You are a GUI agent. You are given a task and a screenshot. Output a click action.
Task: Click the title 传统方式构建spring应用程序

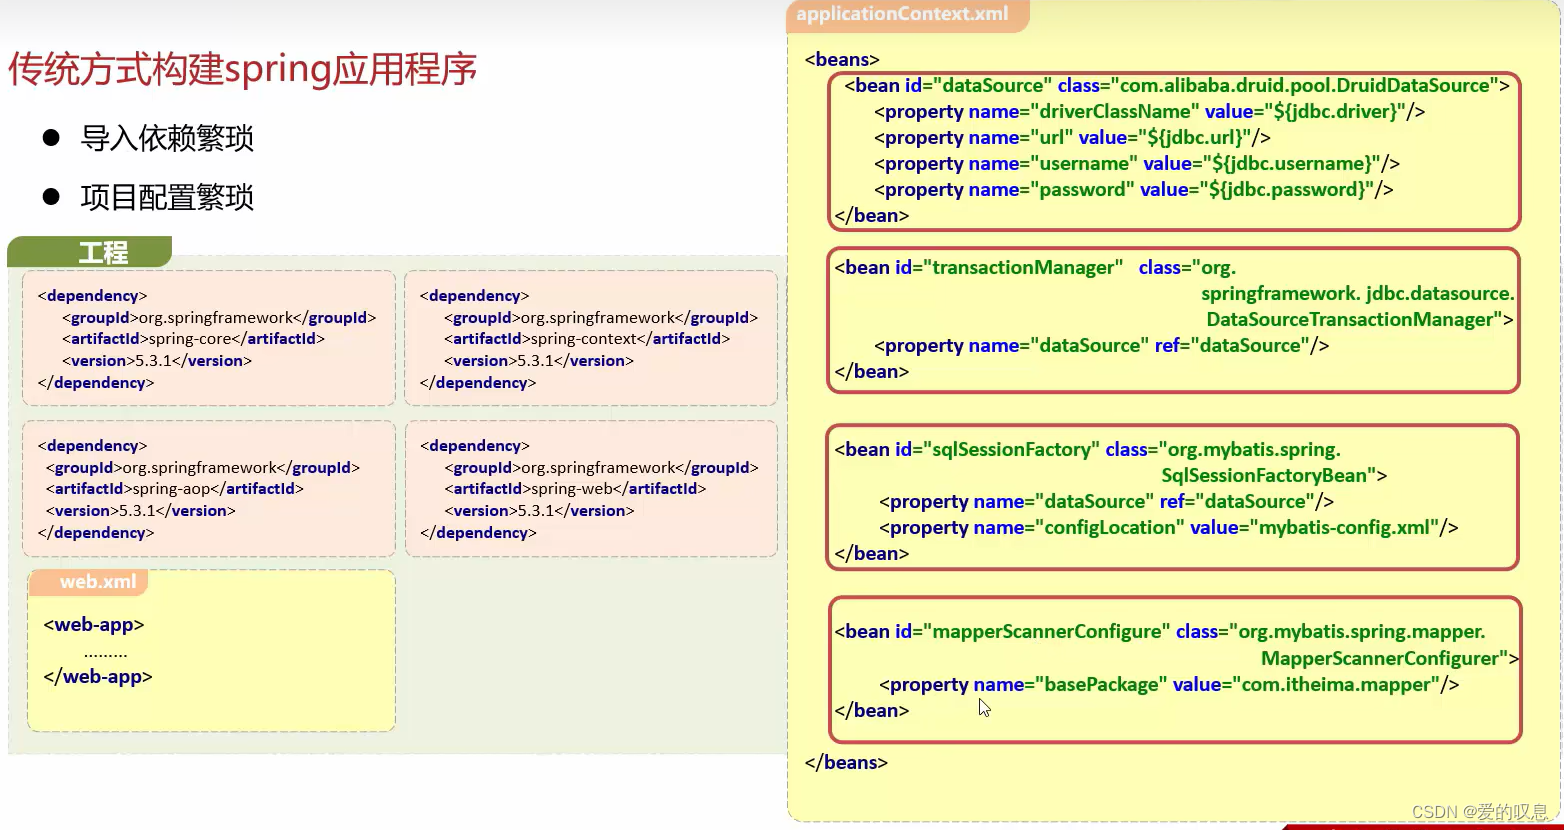click(243, 68)
